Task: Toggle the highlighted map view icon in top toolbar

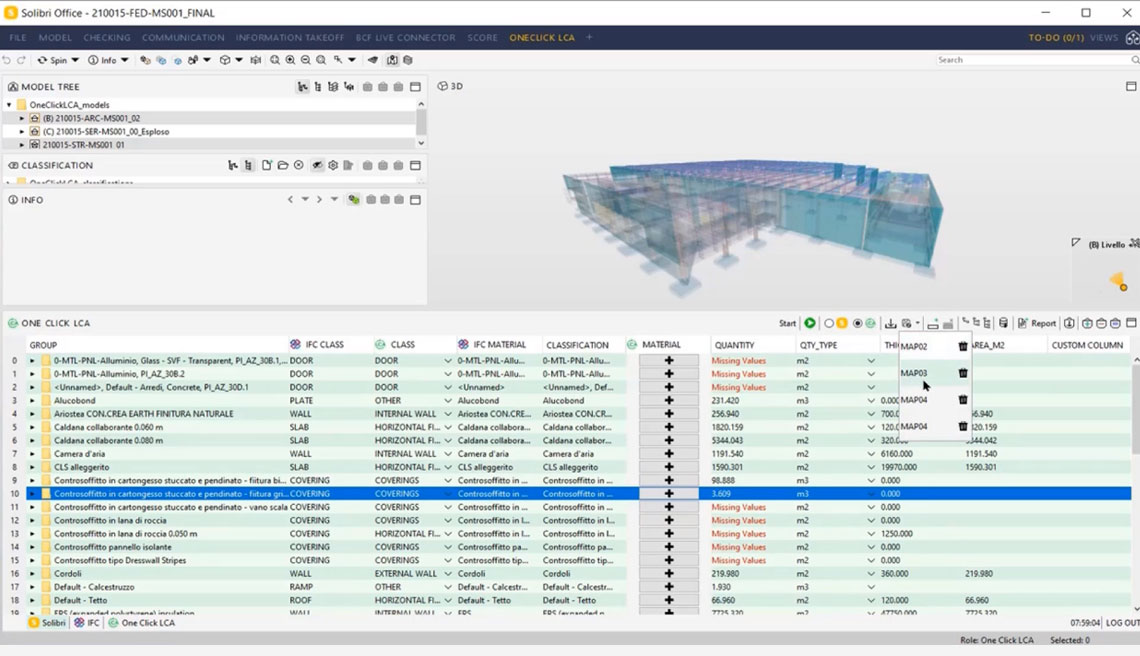Action: click(392, 60)
